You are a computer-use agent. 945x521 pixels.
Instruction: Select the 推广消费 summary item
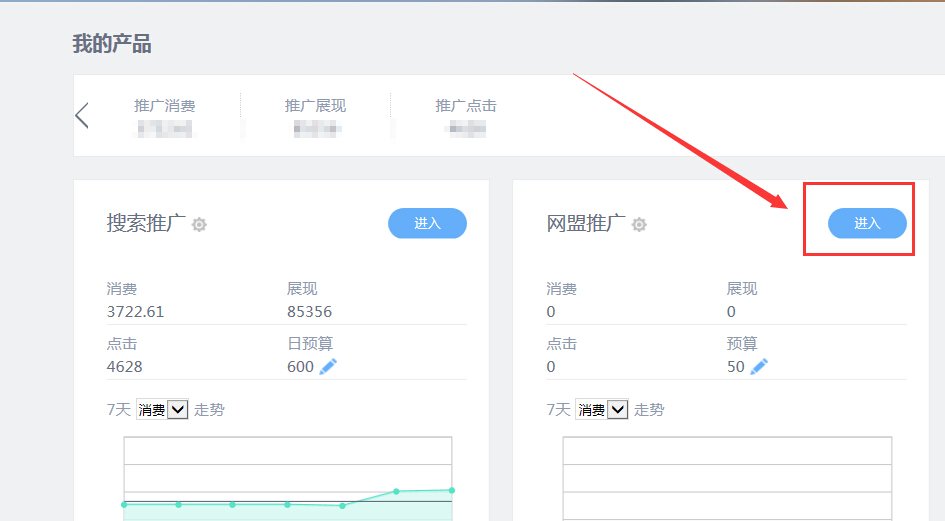[165, 116]
